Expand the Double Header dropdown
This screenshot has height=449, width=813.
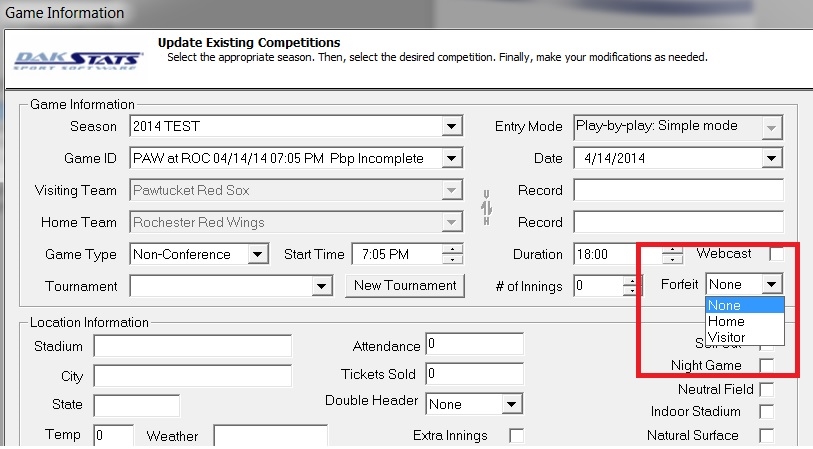pyautogui.click(x=511, y=405)
